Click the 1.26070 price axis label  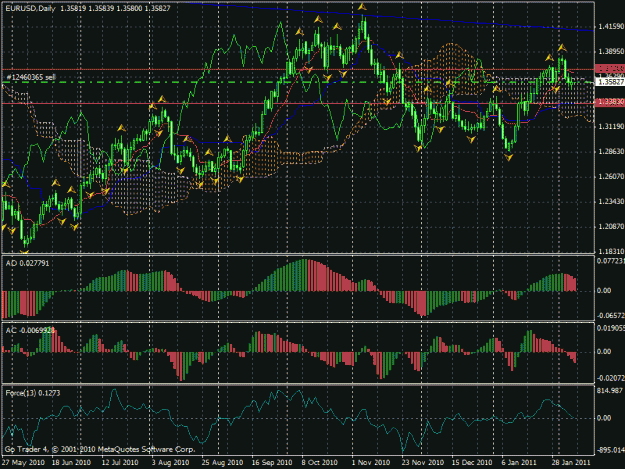tap(611, 177)
